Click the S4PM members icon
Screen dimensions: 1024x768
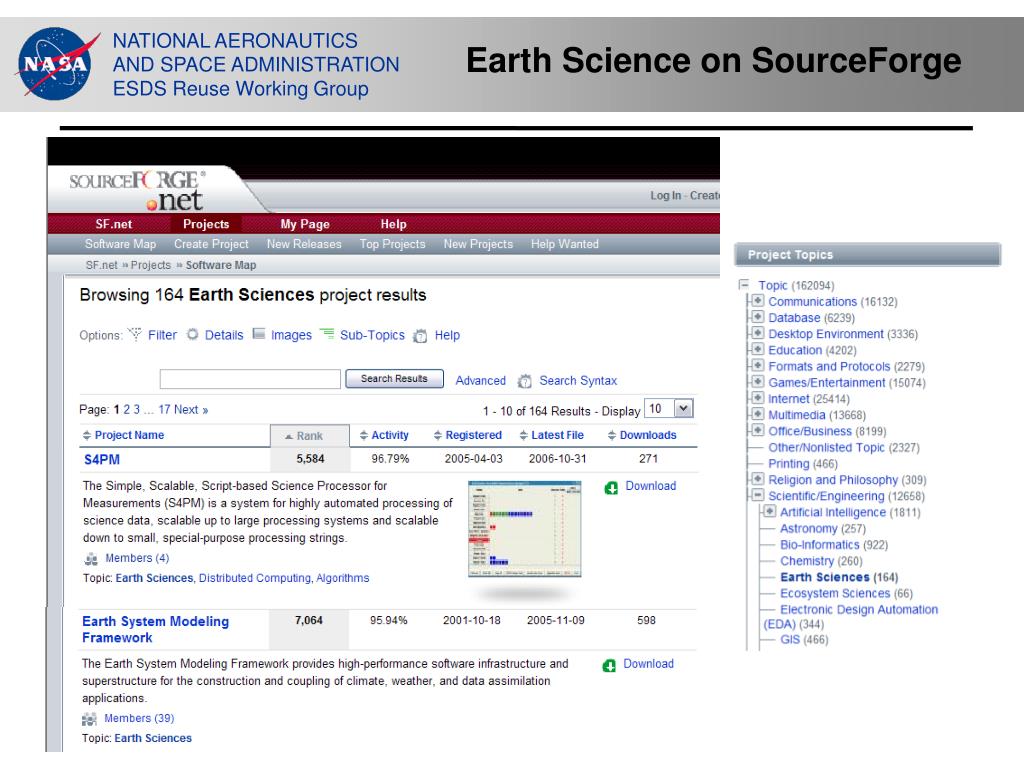click(x=91, y=559)
